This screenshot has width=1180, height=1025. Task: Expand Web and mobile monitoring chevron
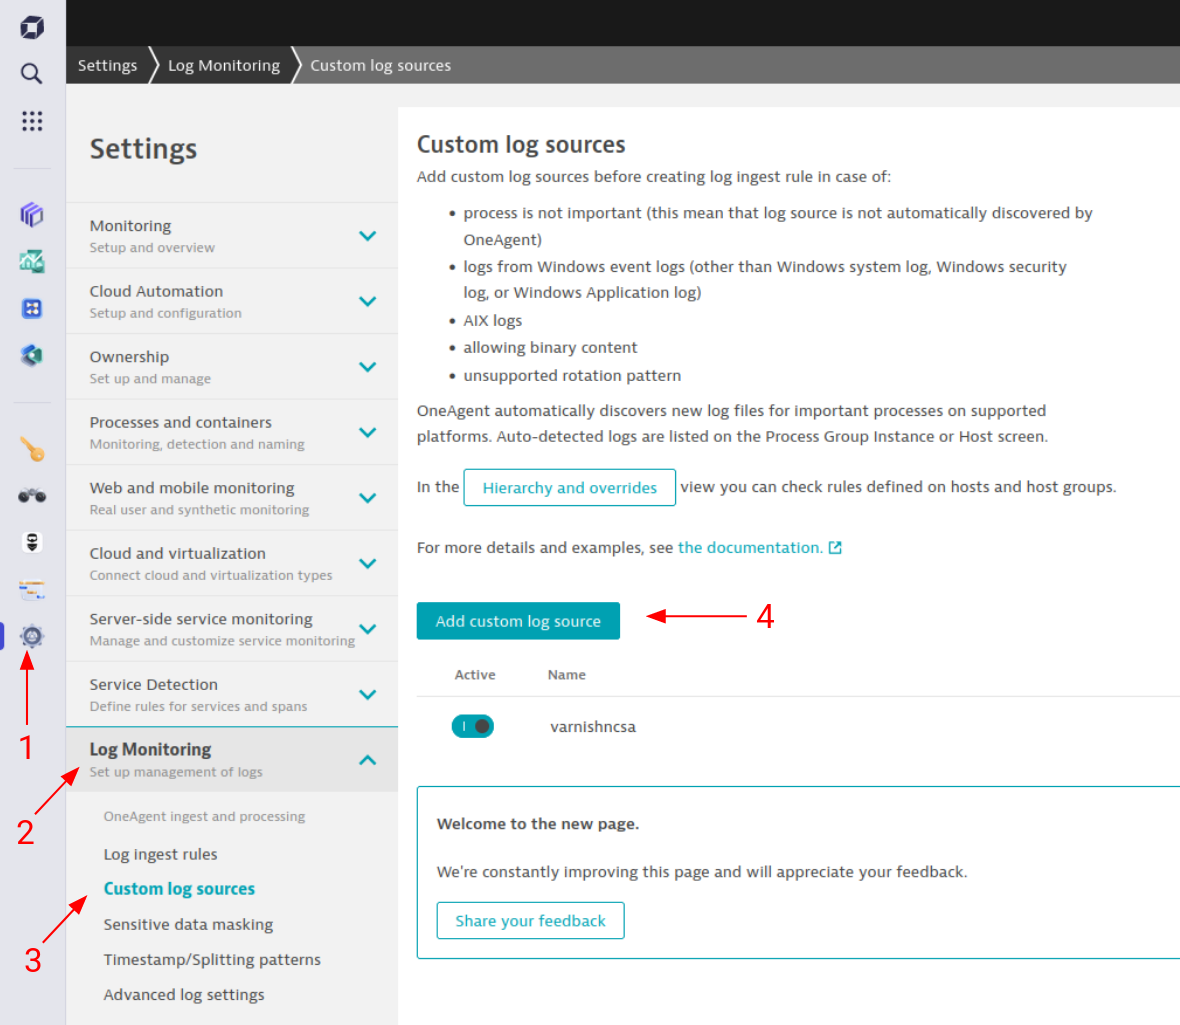click(367, 497)
